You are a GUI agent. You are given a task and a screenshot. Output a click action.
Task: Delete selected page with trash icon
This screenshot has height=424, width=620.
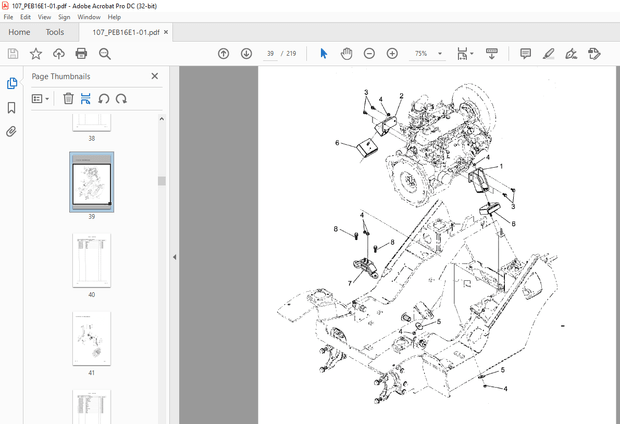pyautogui.click(x=68, y=98)
